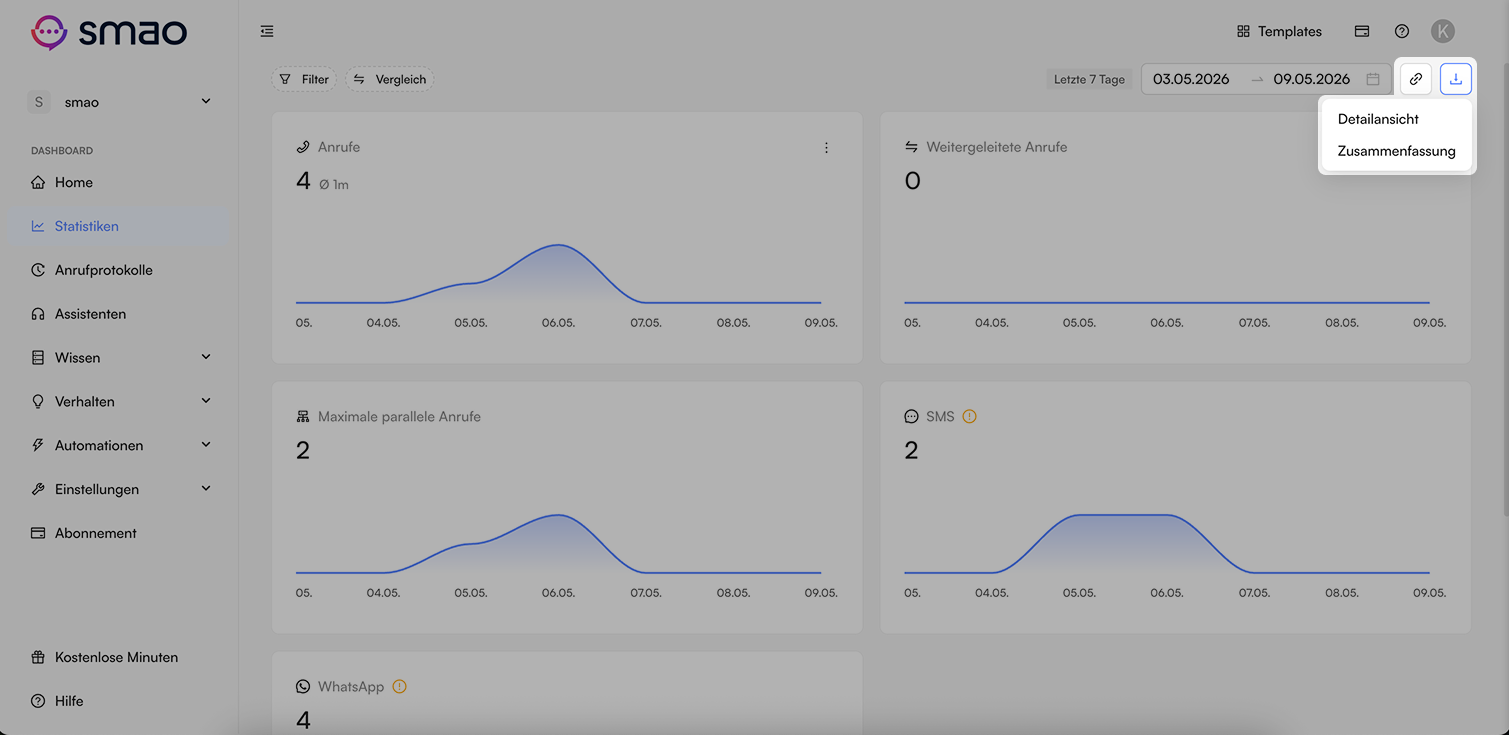The height and width of the screenshot is (735, 1509).
Task: Click the Maximale parallele Anrufe title
Action: [399, 416]
